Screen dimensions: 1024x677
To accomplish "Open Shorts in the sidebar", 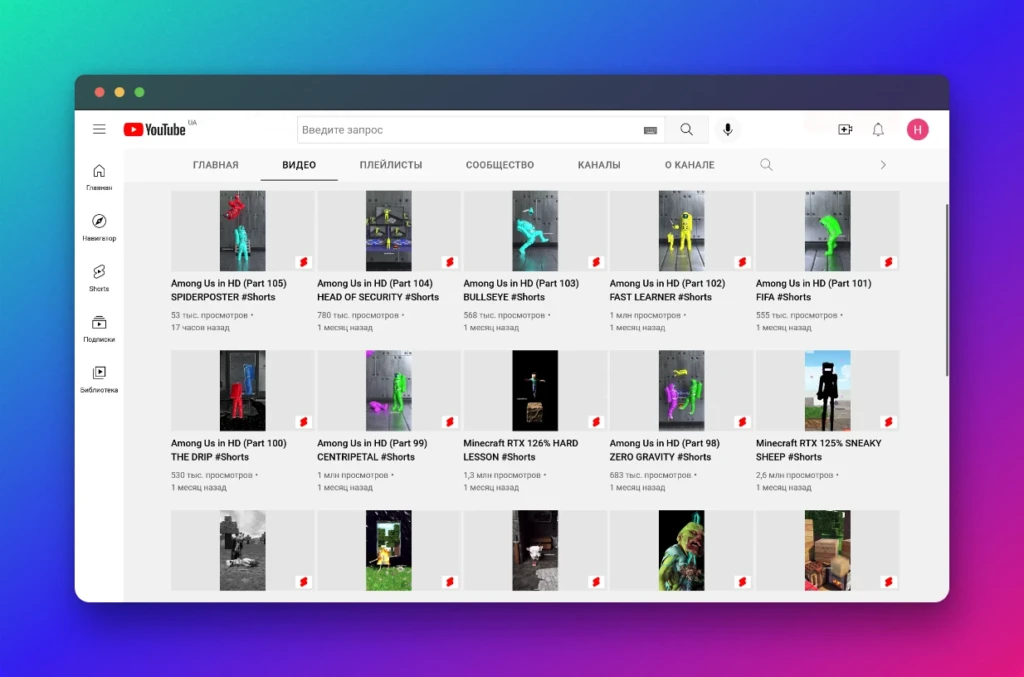I will pos(99,277).
